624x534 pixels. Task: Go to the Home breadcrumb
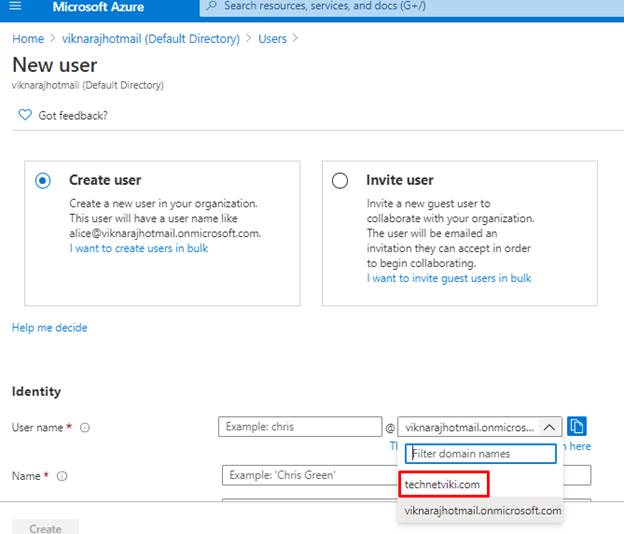(28, 39)
